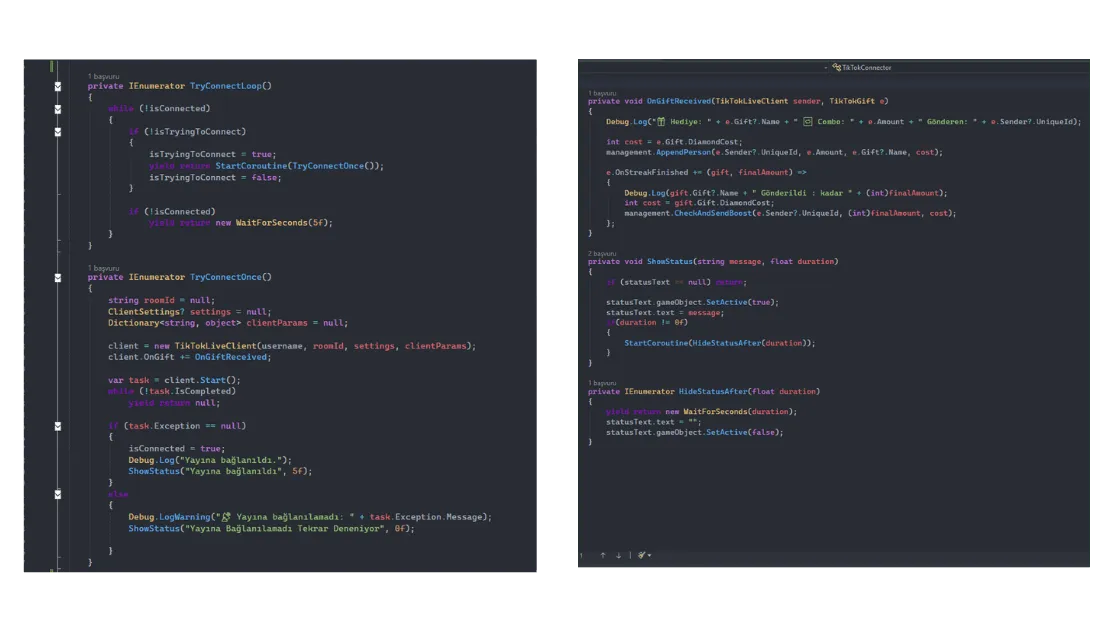The width and height of the screenshot is (1120, 630).
Task: Click the TryConnectLoop method name
Action: pos(226,86)
